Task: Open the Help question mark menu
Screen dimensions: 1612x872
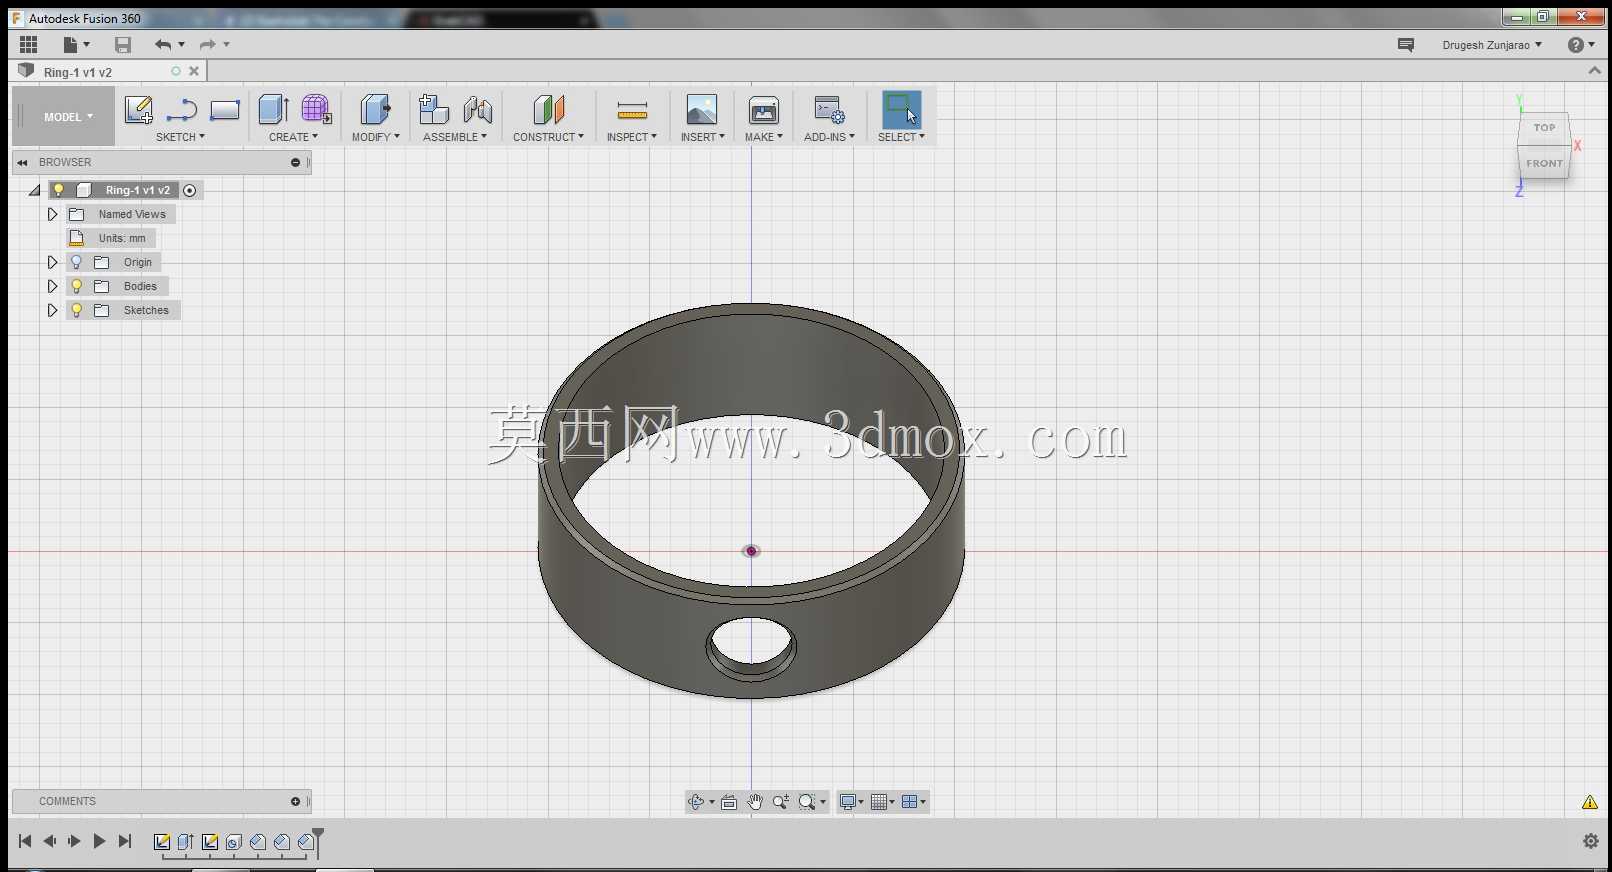Action: [1581, 45]
